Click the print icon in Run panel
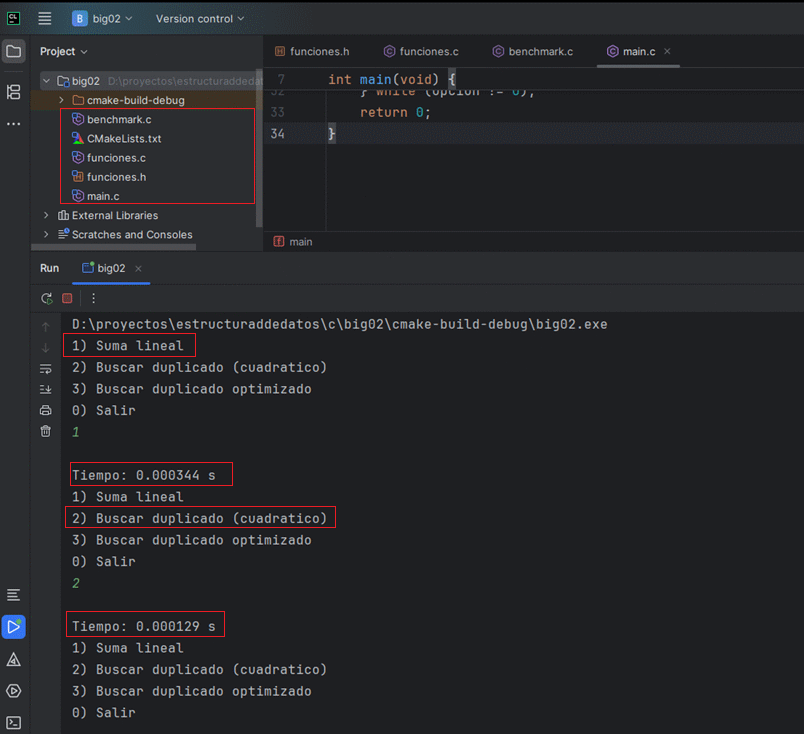 45,410
